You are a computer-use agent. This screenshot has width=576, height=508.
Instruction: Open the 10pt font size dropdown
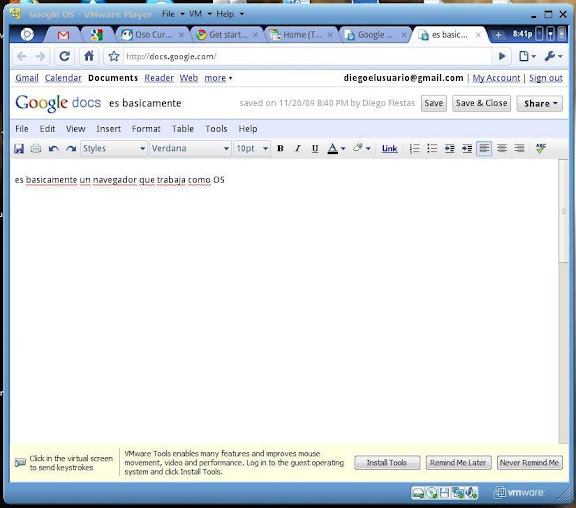[252, 148]
